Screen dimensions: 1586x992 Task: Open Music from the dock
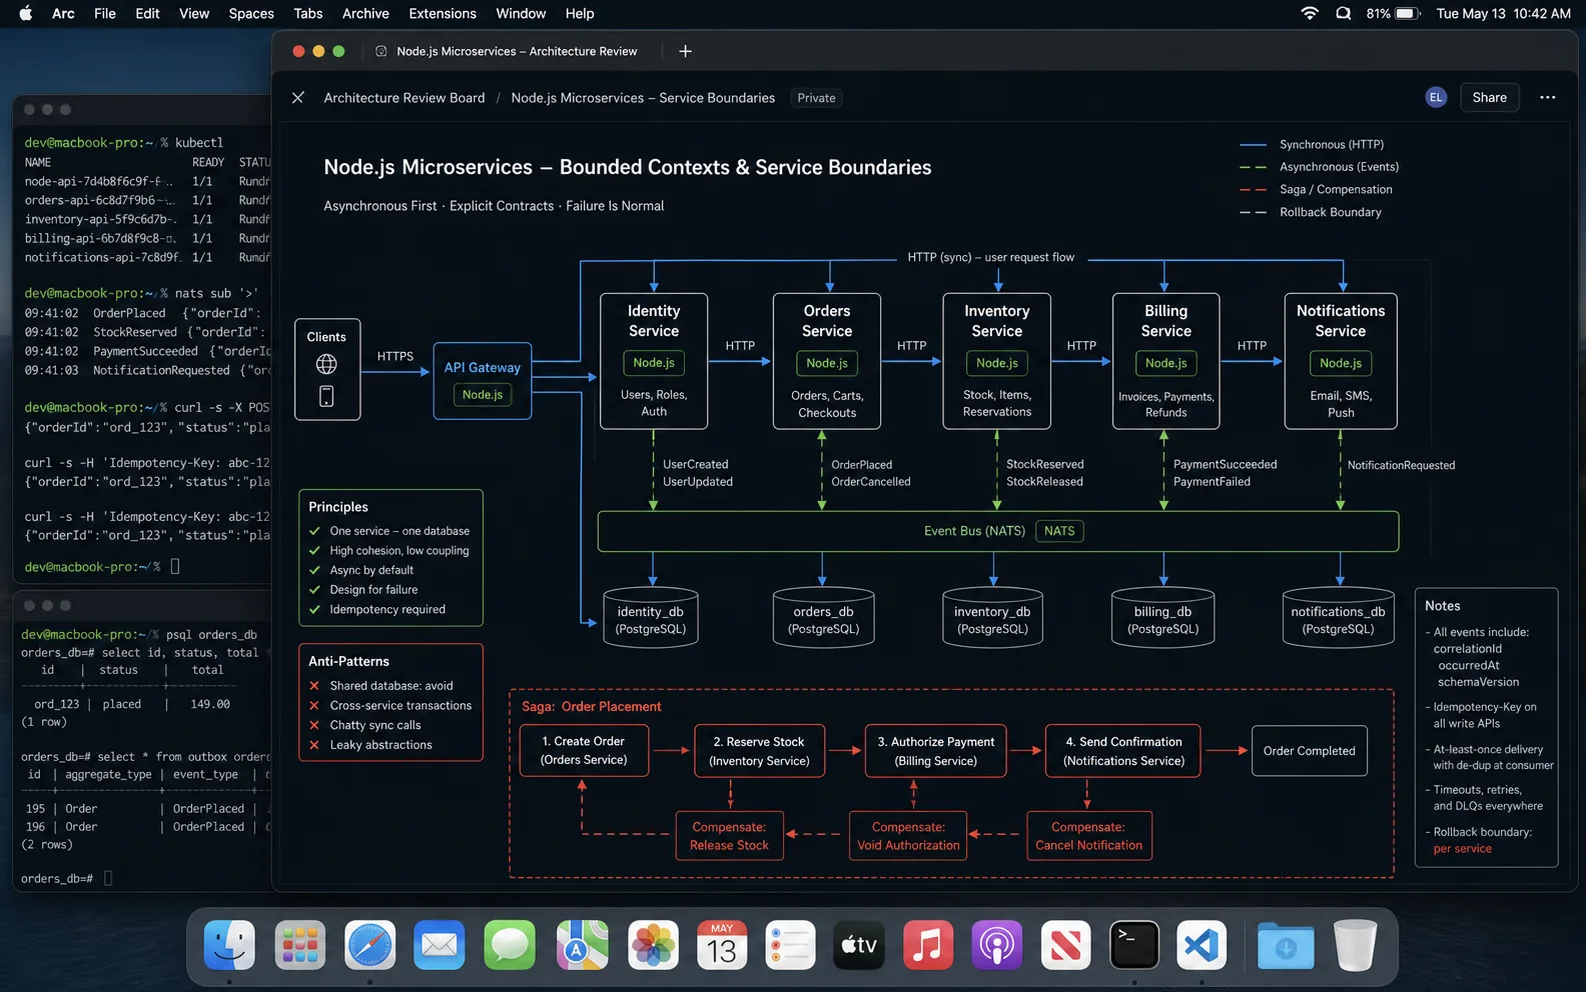point(928,945)
